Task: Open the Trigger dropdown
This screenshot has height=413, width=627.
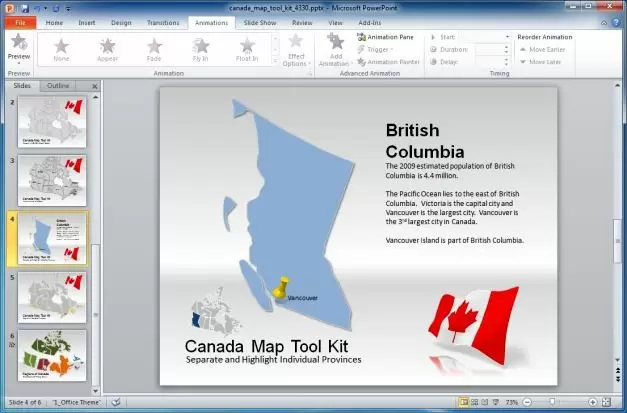Action: 378,49
